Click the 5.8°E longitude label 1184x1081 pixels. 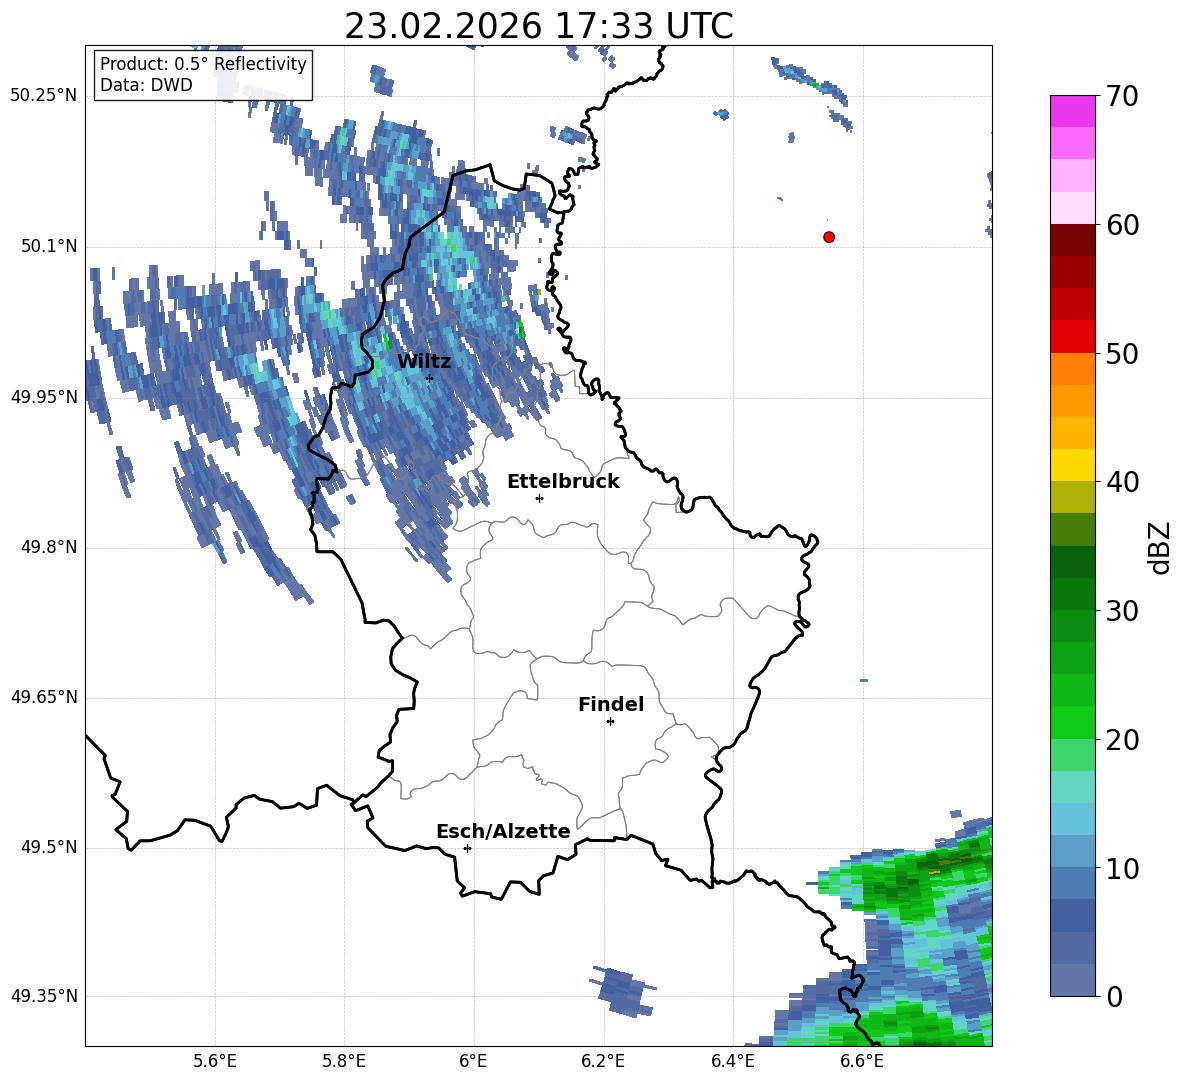click(x=344, y=1061)
